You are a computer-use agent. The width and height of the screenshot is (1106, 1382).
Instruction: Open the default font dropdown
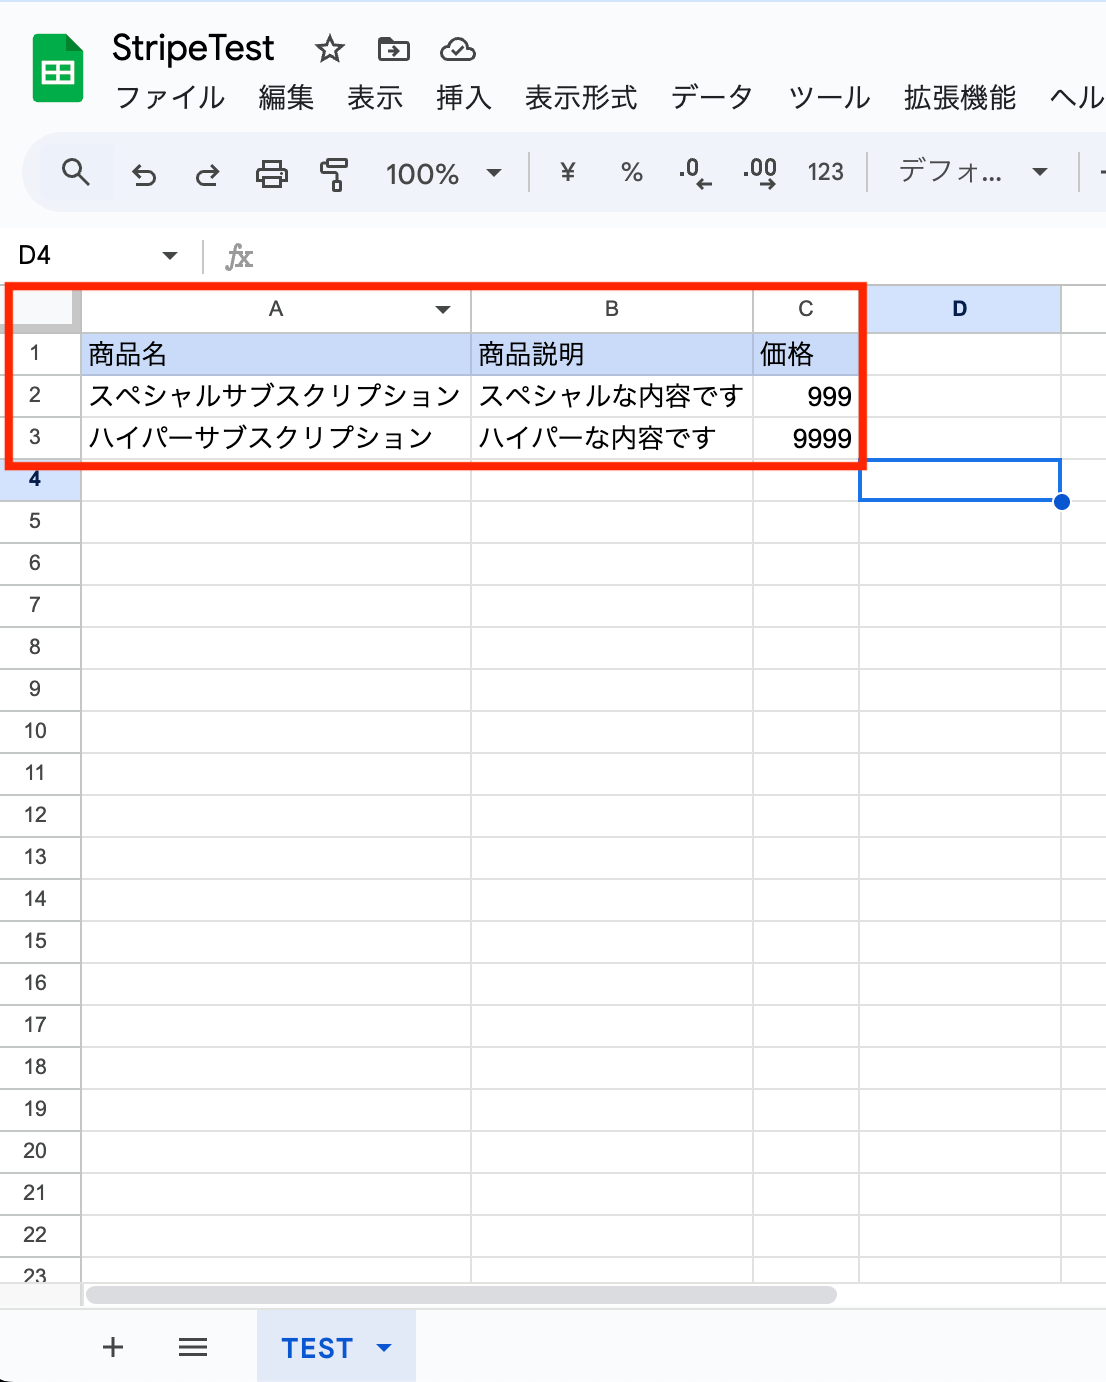[x=973, y=172]
